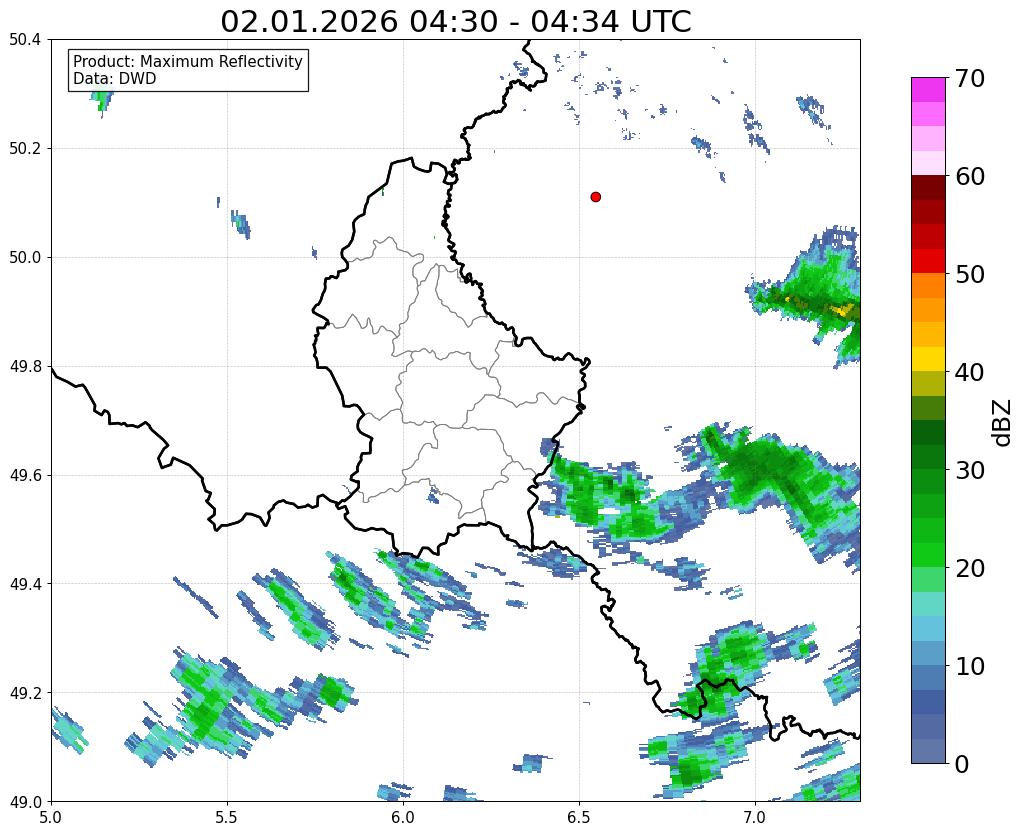Viewport: 1023px width, 834px height.
Task: Click the latitude label 49.2
Action: click(x=25, y=692)
